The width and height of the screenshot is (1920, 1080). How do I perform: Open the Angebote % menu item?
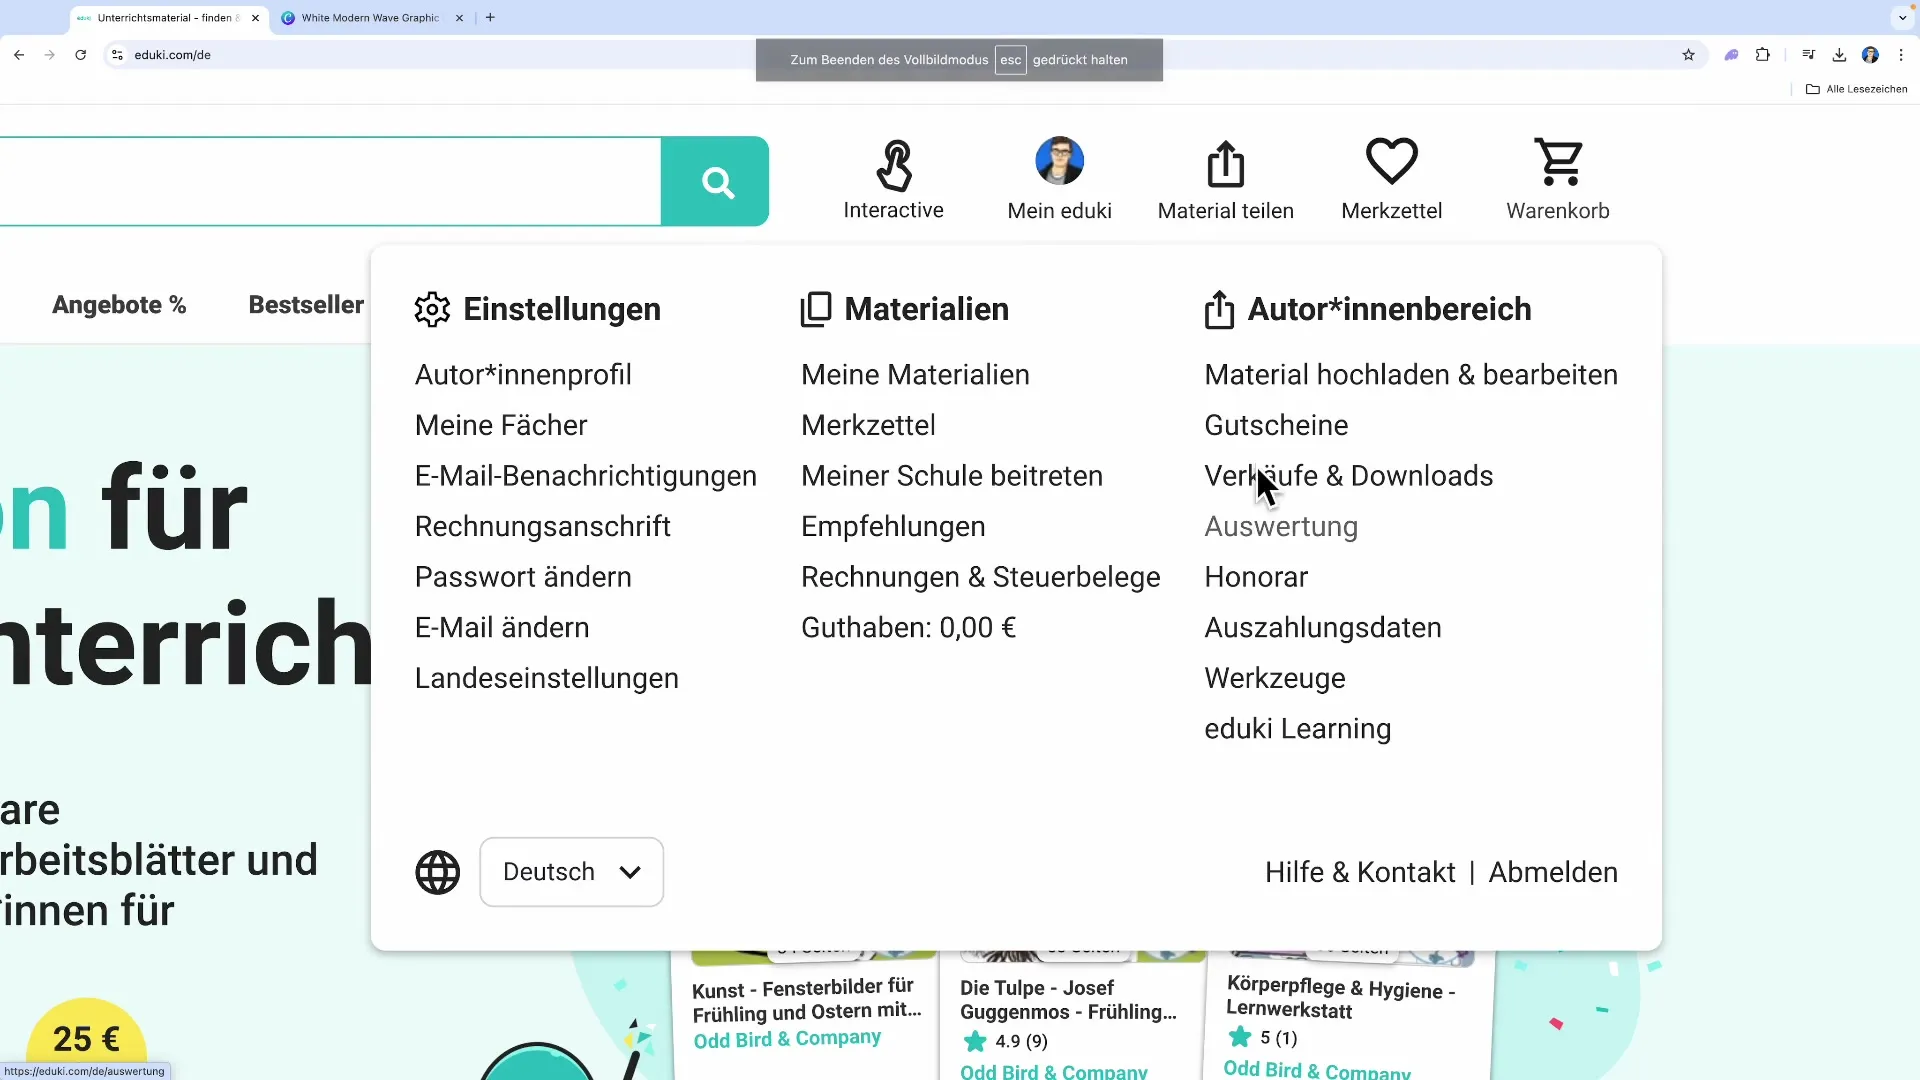tap(119, 305)
